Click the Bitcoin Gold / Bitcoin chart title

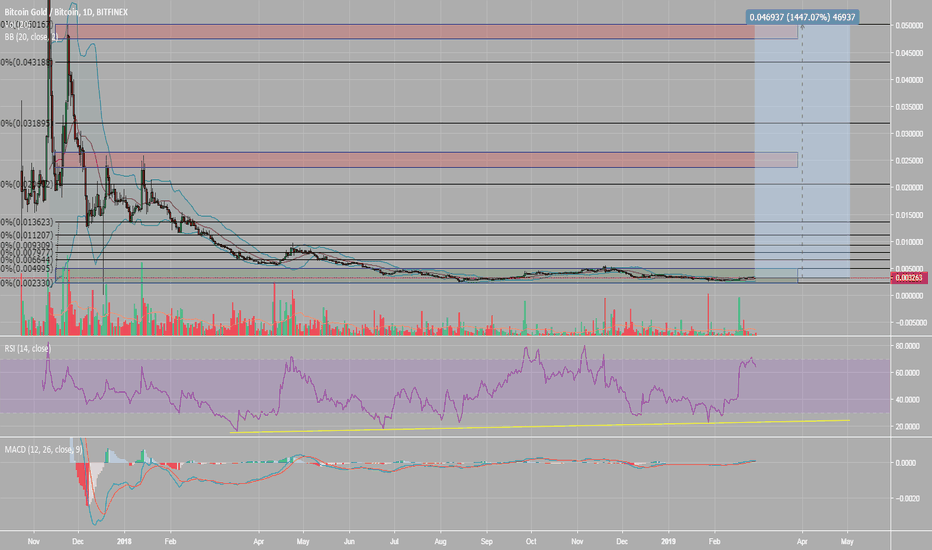pyautogui.click(x=66, y=12)
